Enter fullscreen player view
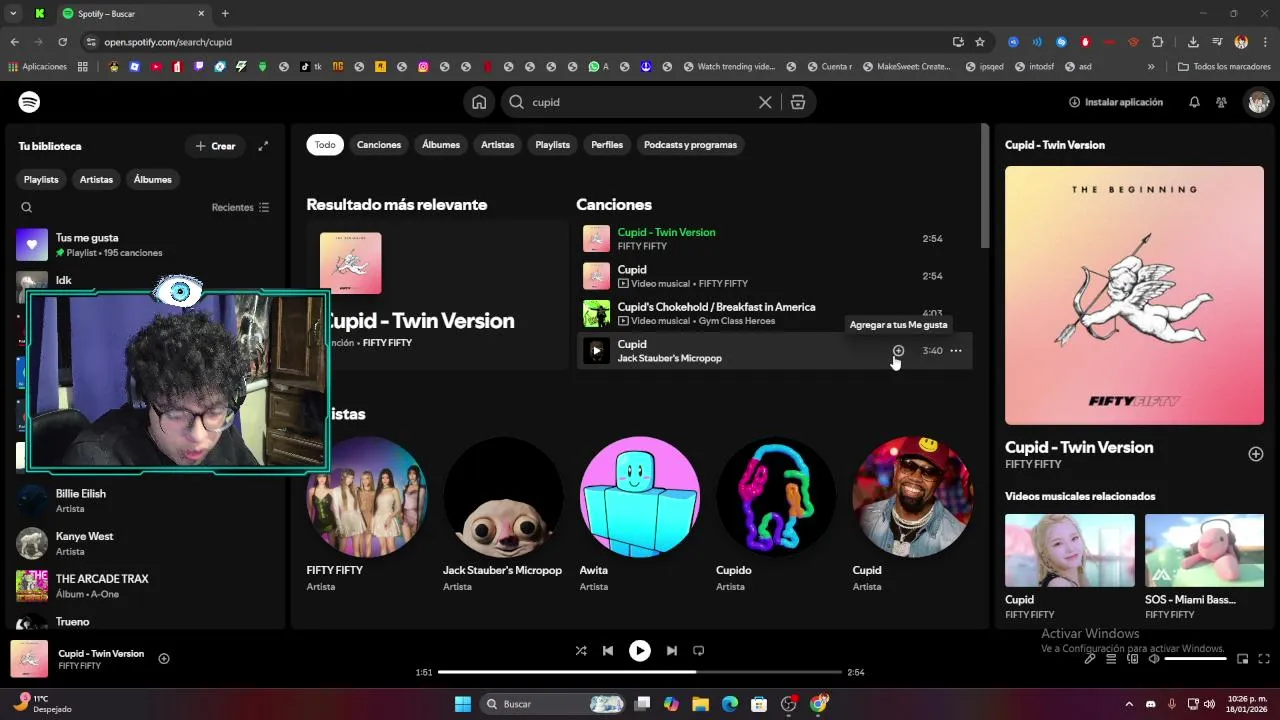 (1264, 659)
